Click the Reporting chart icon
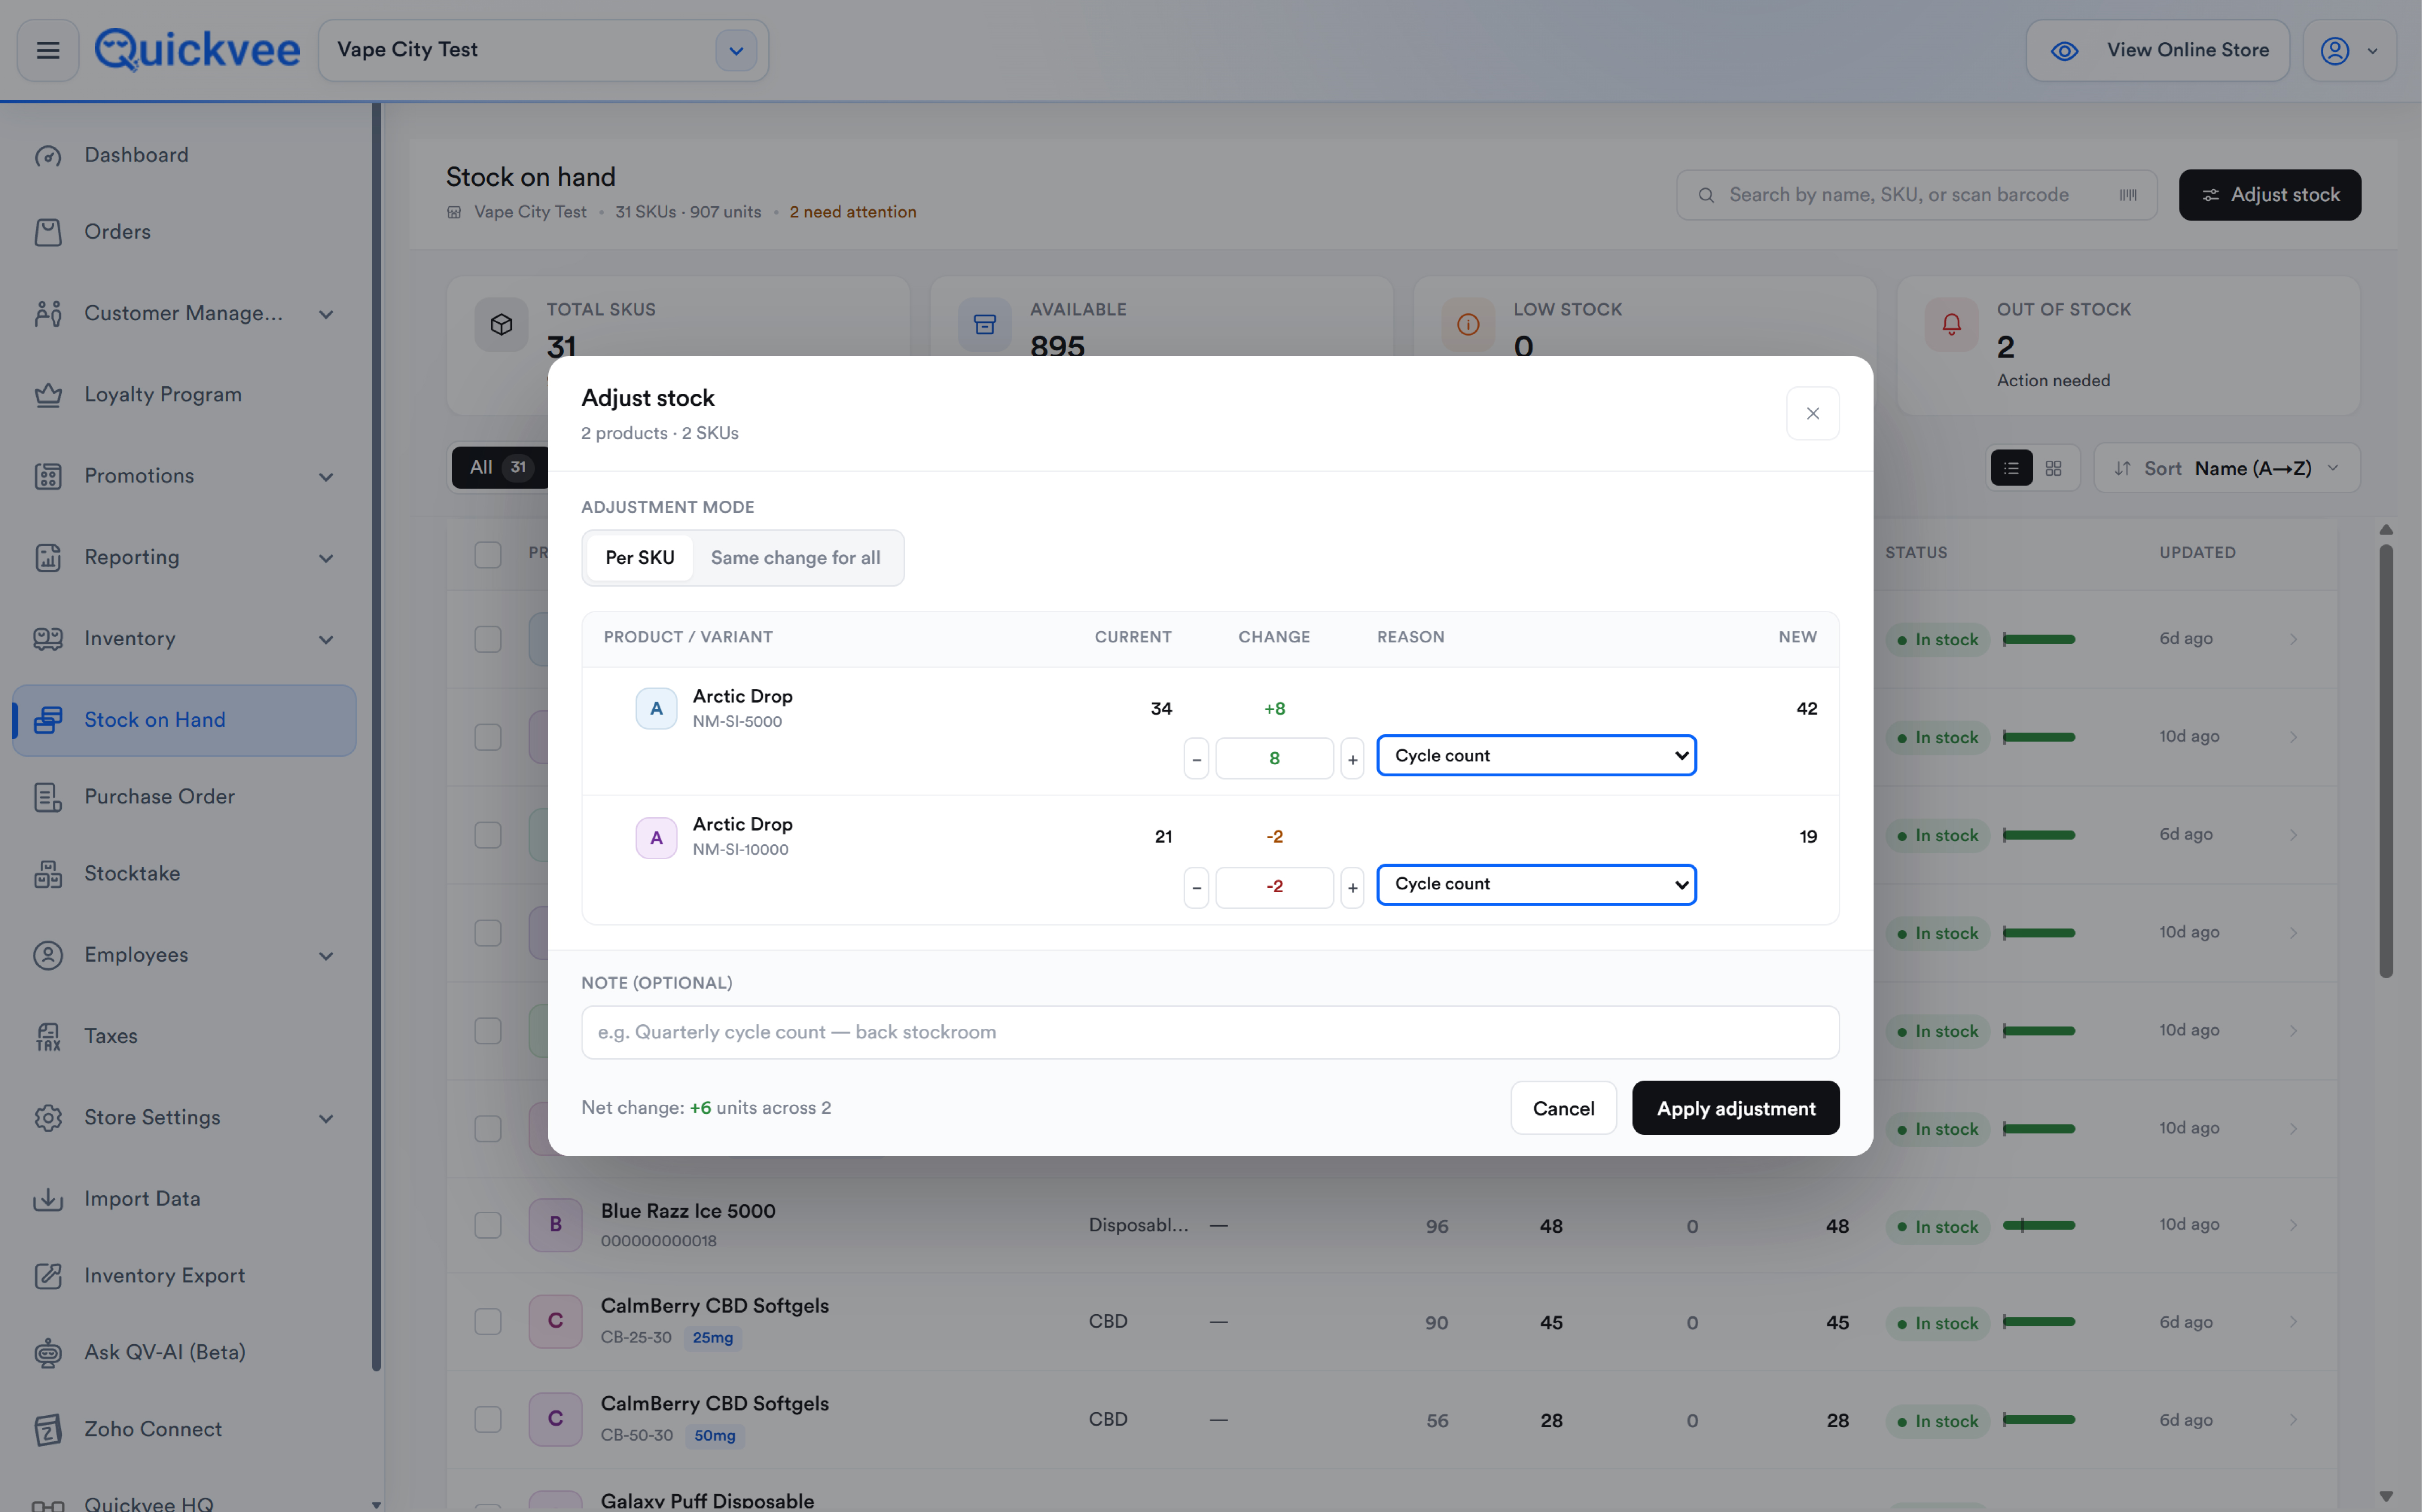The image size is (2422, 1512). click(x=48, y=558)
